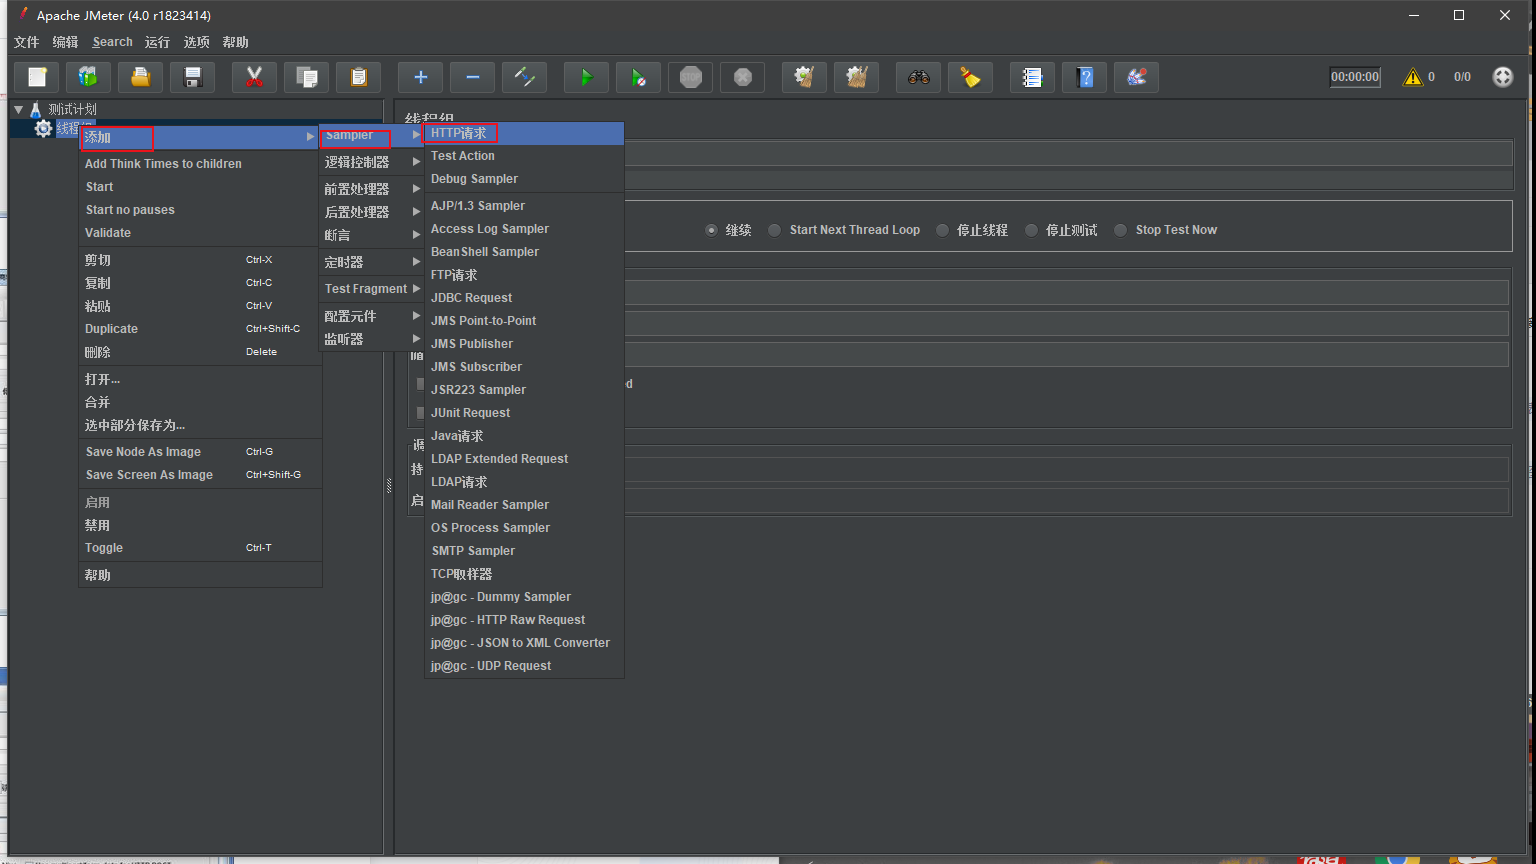Open Help with question mark icon

pos(1085,77)
